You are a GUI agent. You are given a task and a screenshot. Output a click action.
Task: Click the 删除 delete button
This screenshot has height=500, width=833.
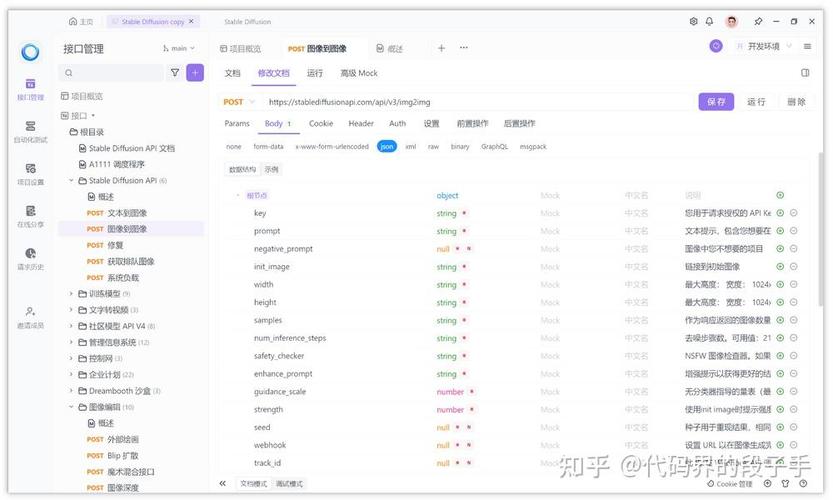click(x=796, y=101)
